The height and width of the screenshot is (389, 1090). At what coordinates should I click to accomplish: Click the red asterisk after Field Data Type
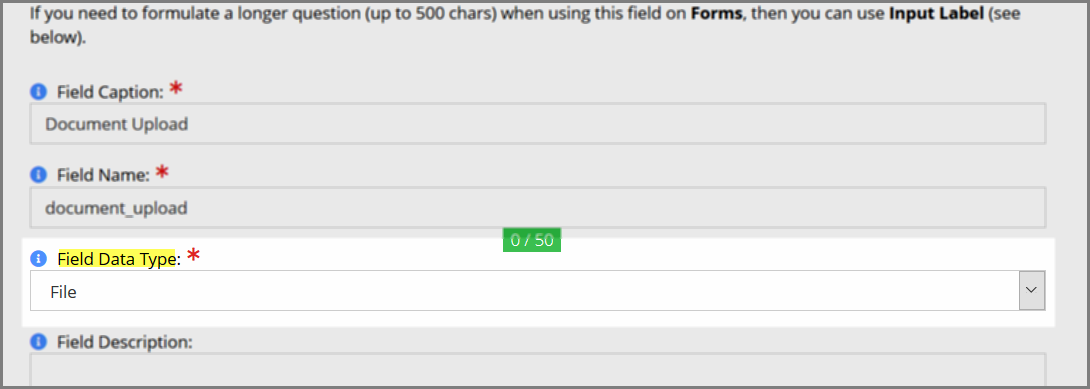[x=194, y=256]
